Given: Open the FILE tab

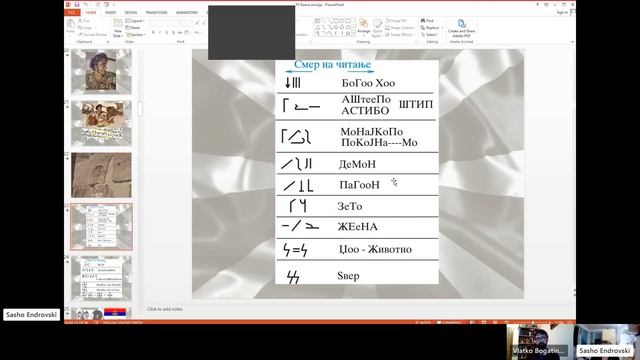Looking at the screenshot, I should (71, 13).
